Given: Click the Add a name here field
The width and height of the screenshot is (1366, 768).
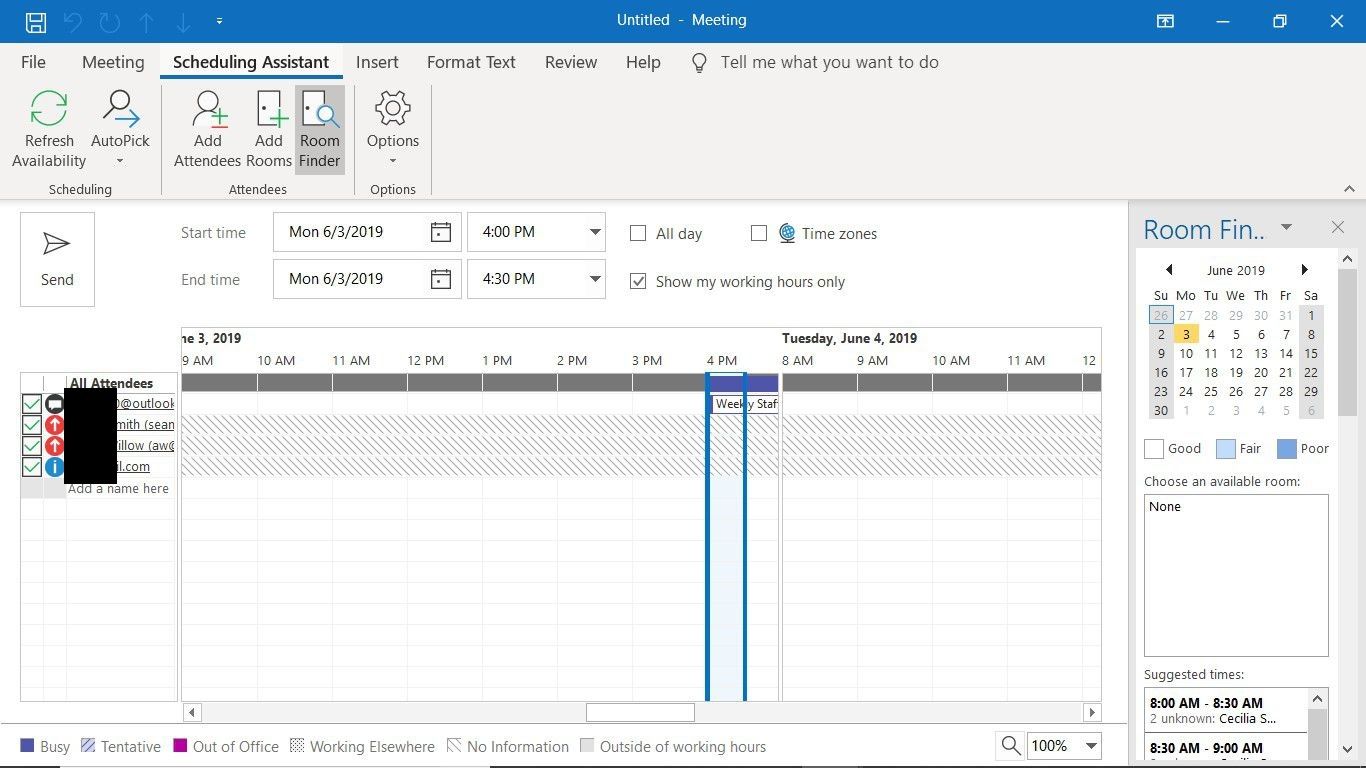Looking at the screenshot, I should coord(118,488).
